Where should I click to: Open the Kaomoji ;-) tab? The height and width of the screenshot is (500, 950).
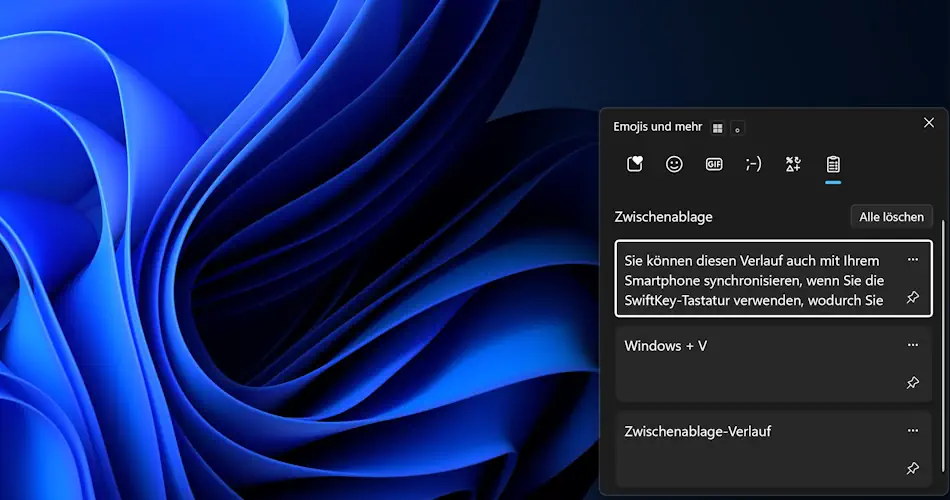pos(753,164)
